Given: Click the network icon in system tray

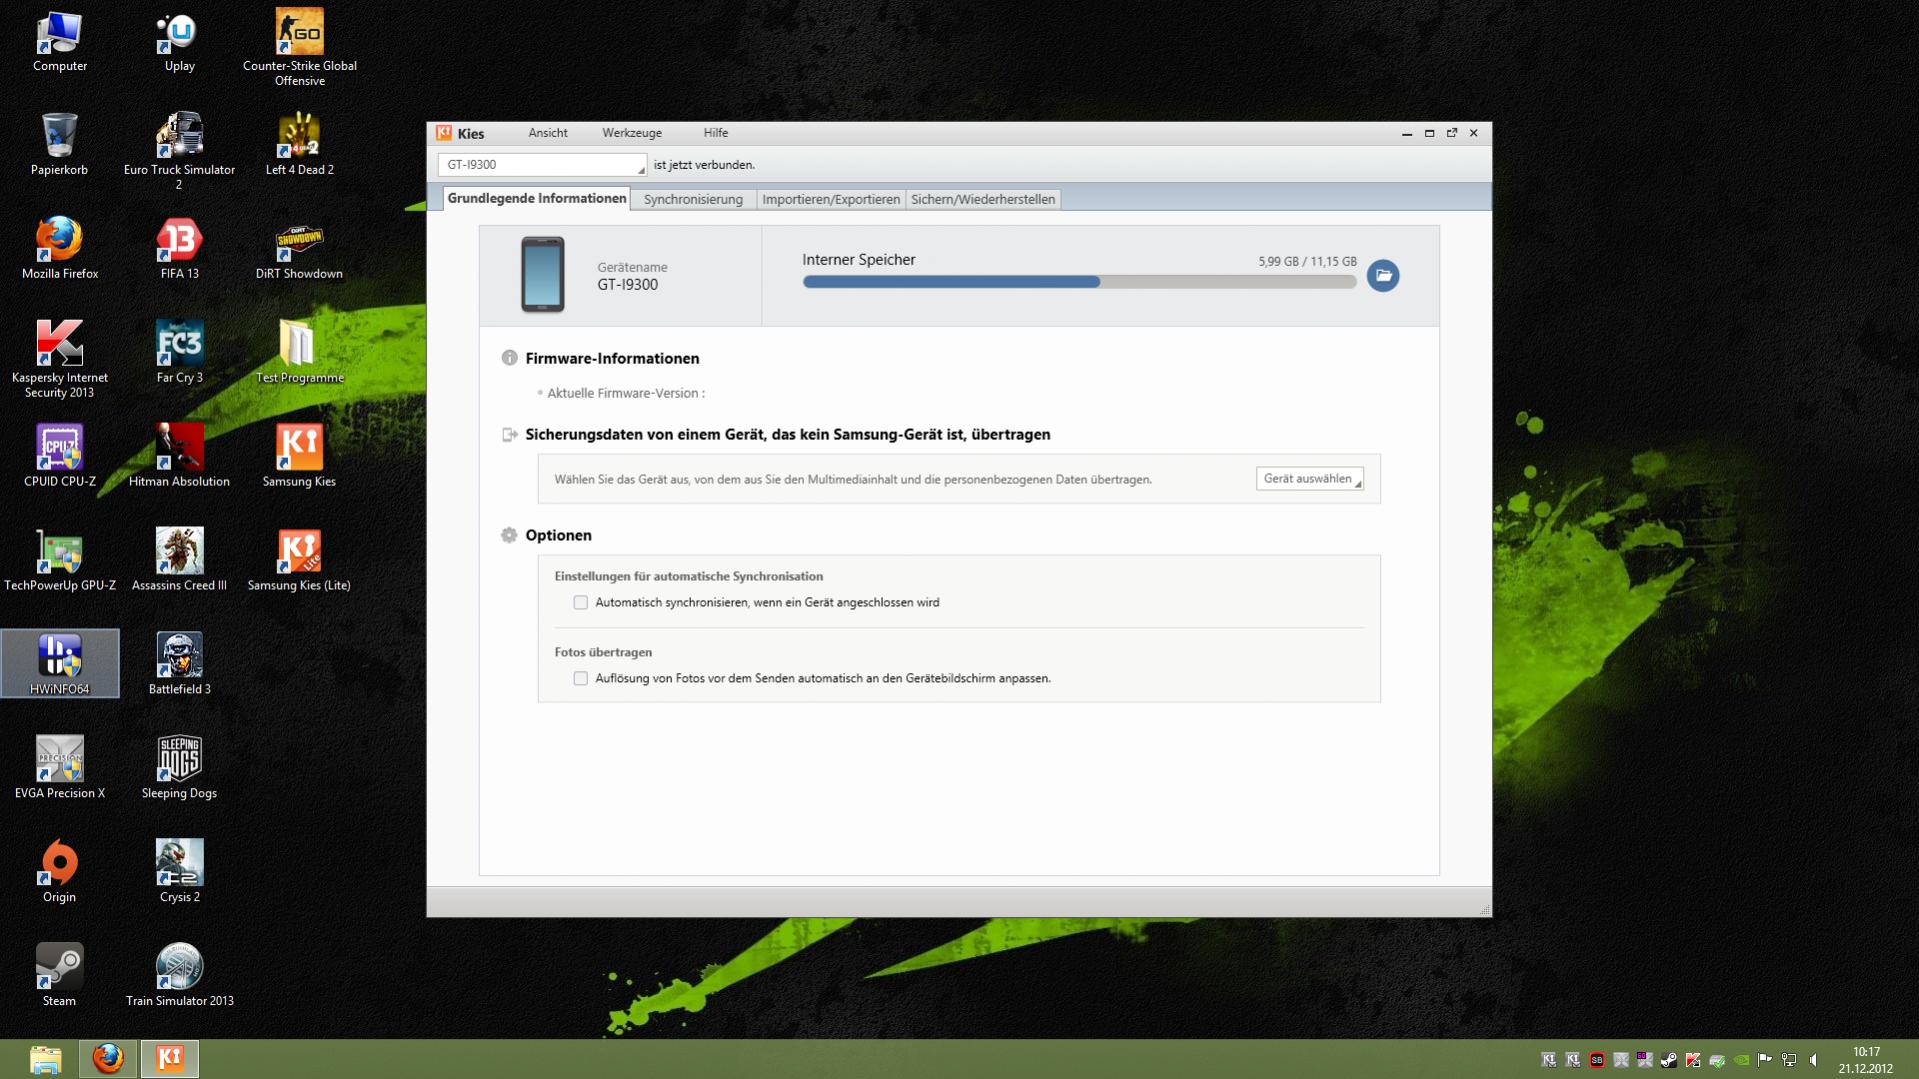Looking at the screenshot, I should (1789, 1060).
